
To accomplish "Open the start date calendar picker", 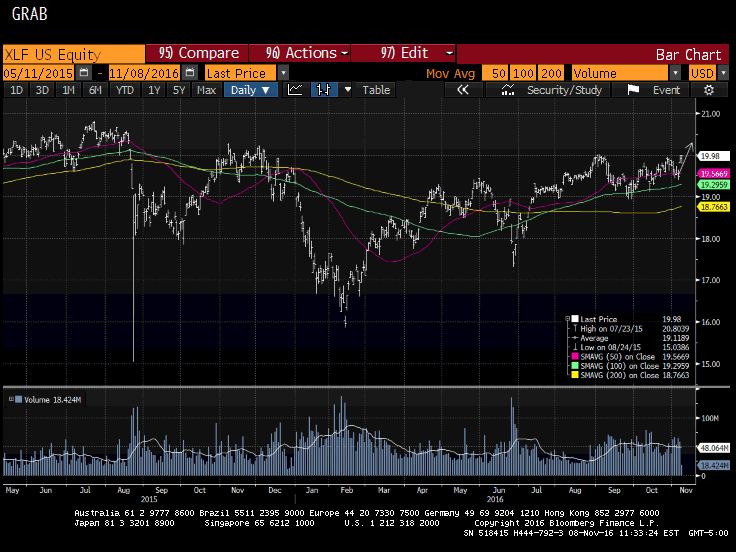I will (x=84, y=73).
